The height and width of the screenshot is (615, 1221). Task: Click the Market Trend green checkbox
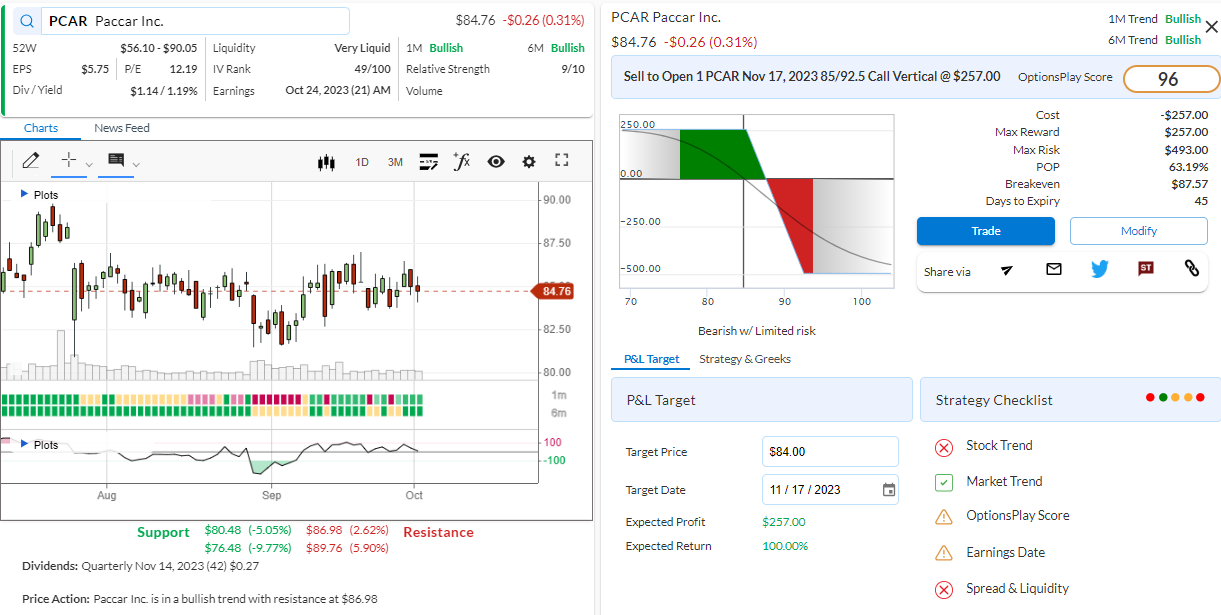944,483
